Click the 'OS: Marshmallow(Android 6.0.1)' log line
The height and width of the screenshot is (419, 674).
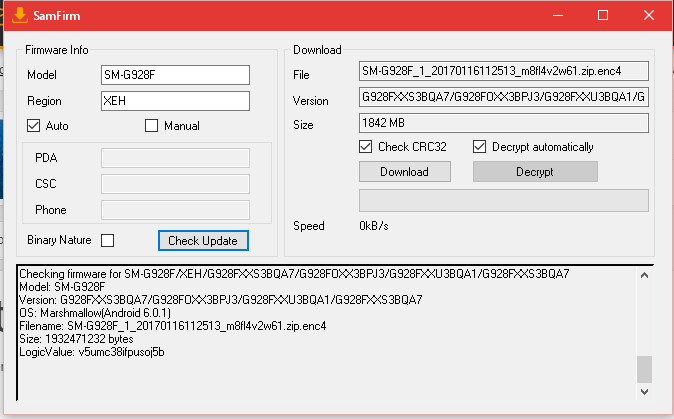point(95,313)
